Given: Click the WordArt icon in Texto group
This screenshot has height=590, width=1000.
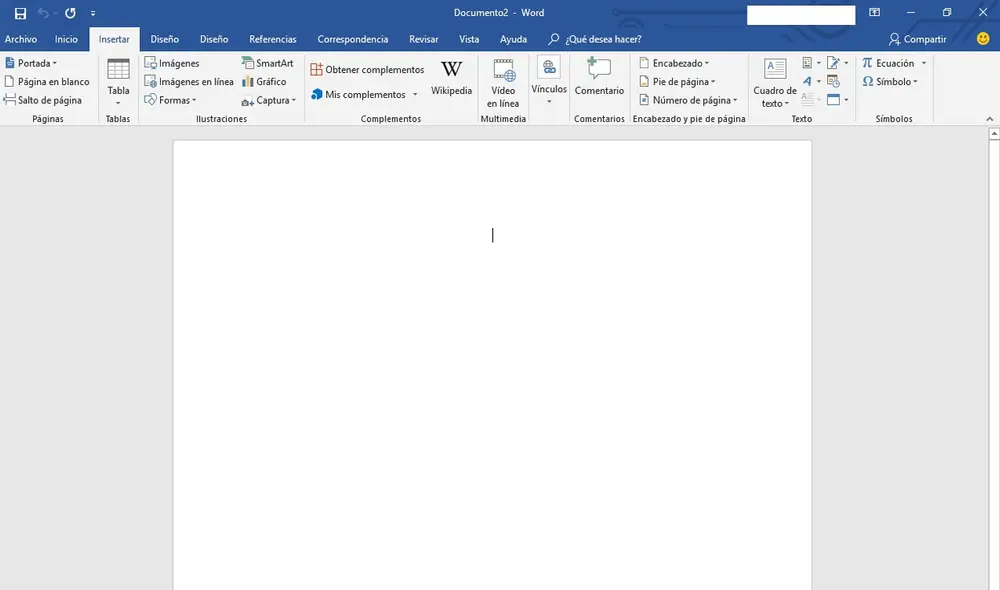Looking at the screenshot, I should coord(807,82).
